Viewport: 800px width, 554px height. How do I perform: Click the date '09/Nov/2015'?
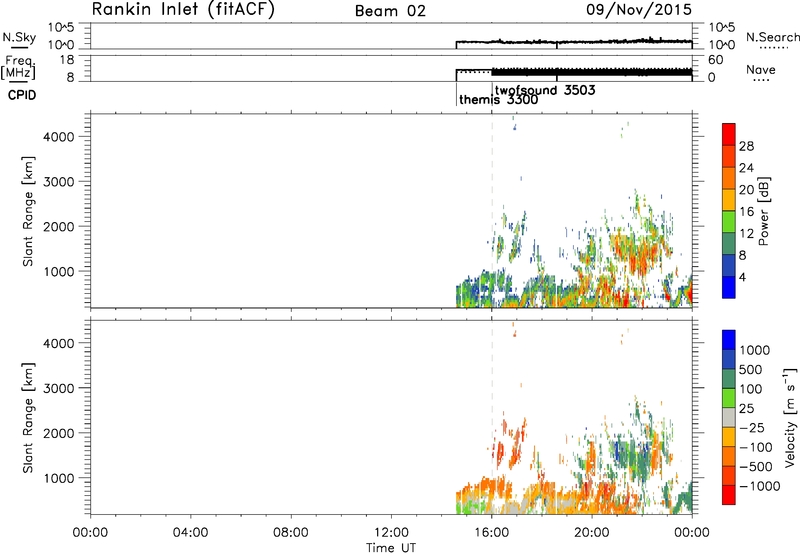(639, 9)
